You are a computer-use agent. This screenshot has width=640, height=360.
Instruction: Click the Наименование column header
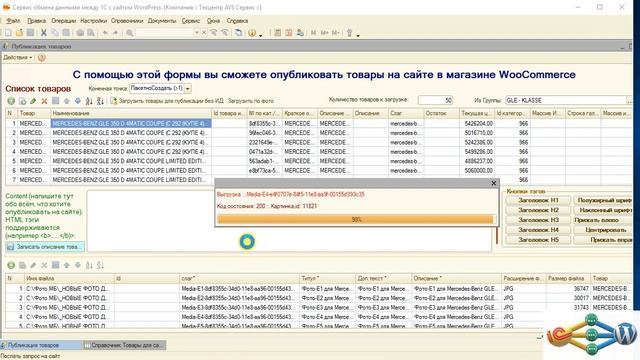pyautogui.click(x=131, y=113)
